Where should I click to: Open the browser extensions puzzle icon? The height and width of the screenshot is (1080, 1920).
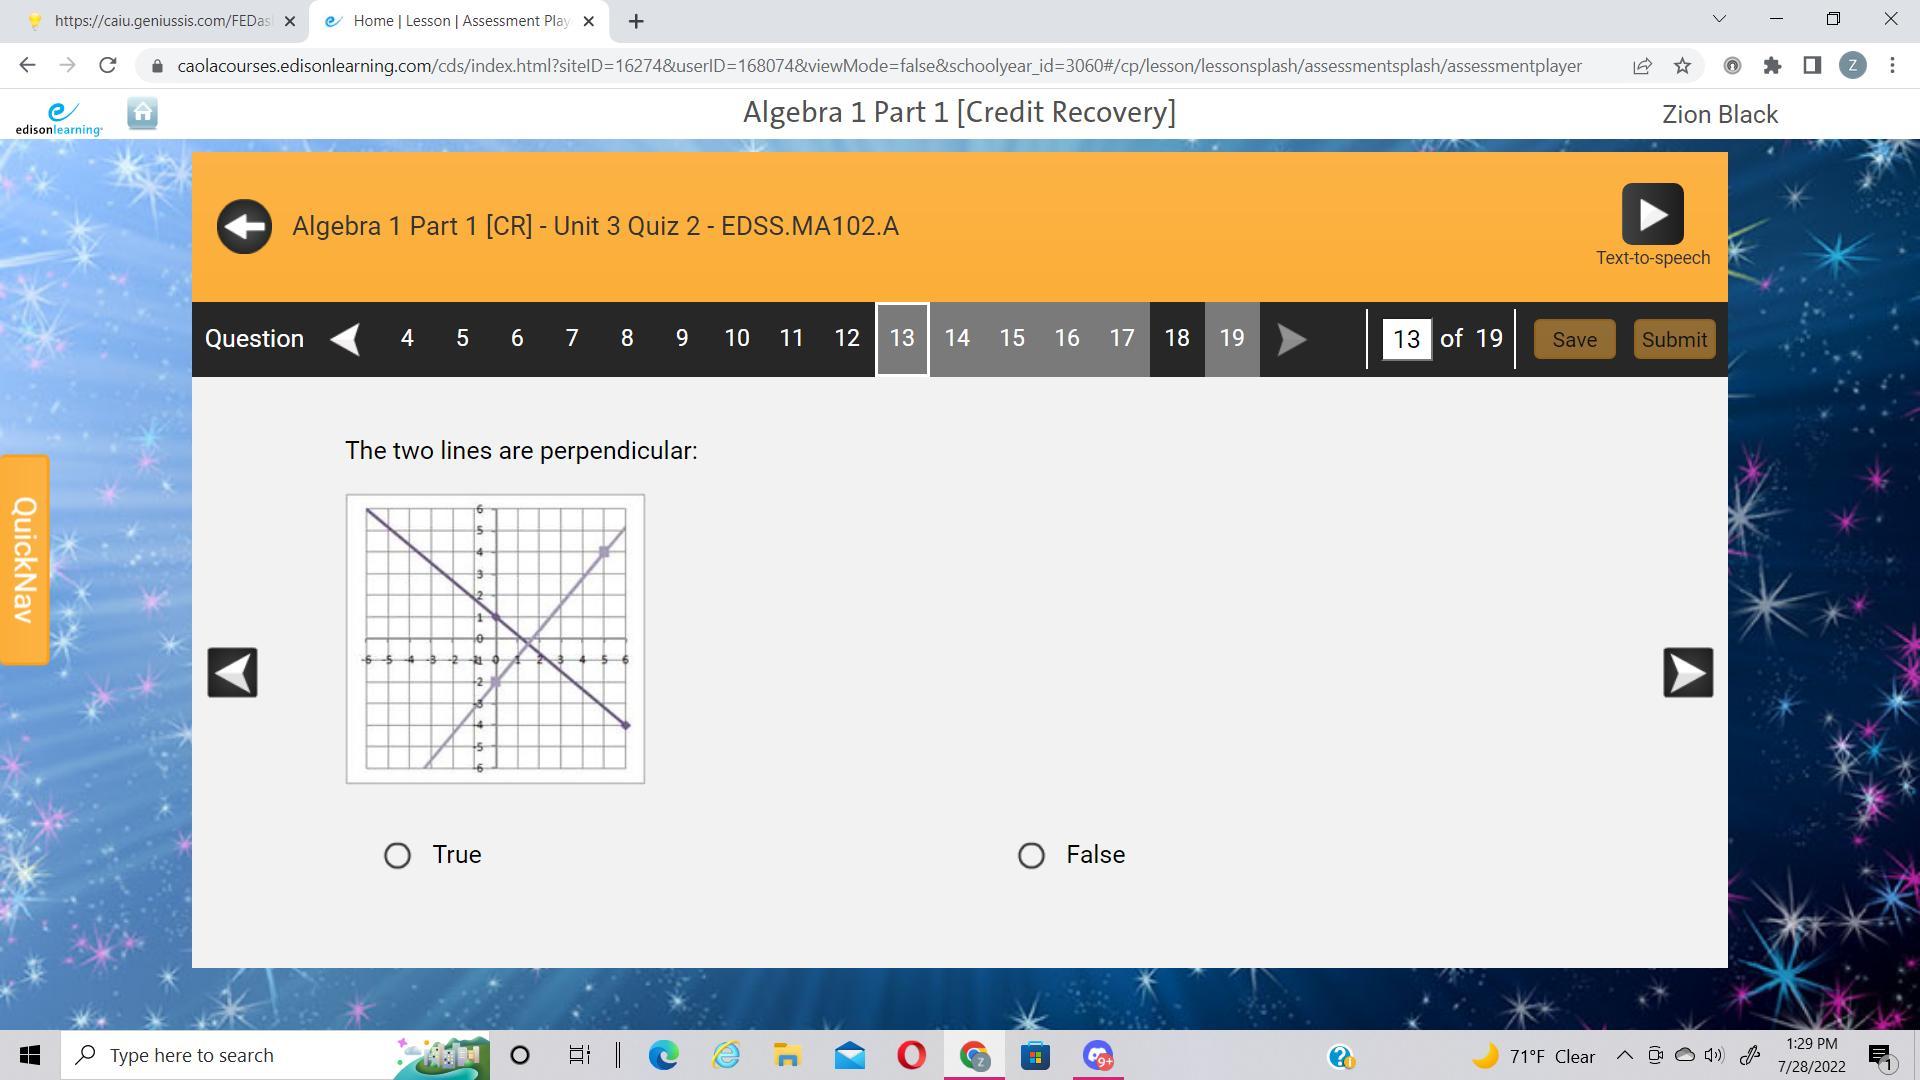point(1772,66)
